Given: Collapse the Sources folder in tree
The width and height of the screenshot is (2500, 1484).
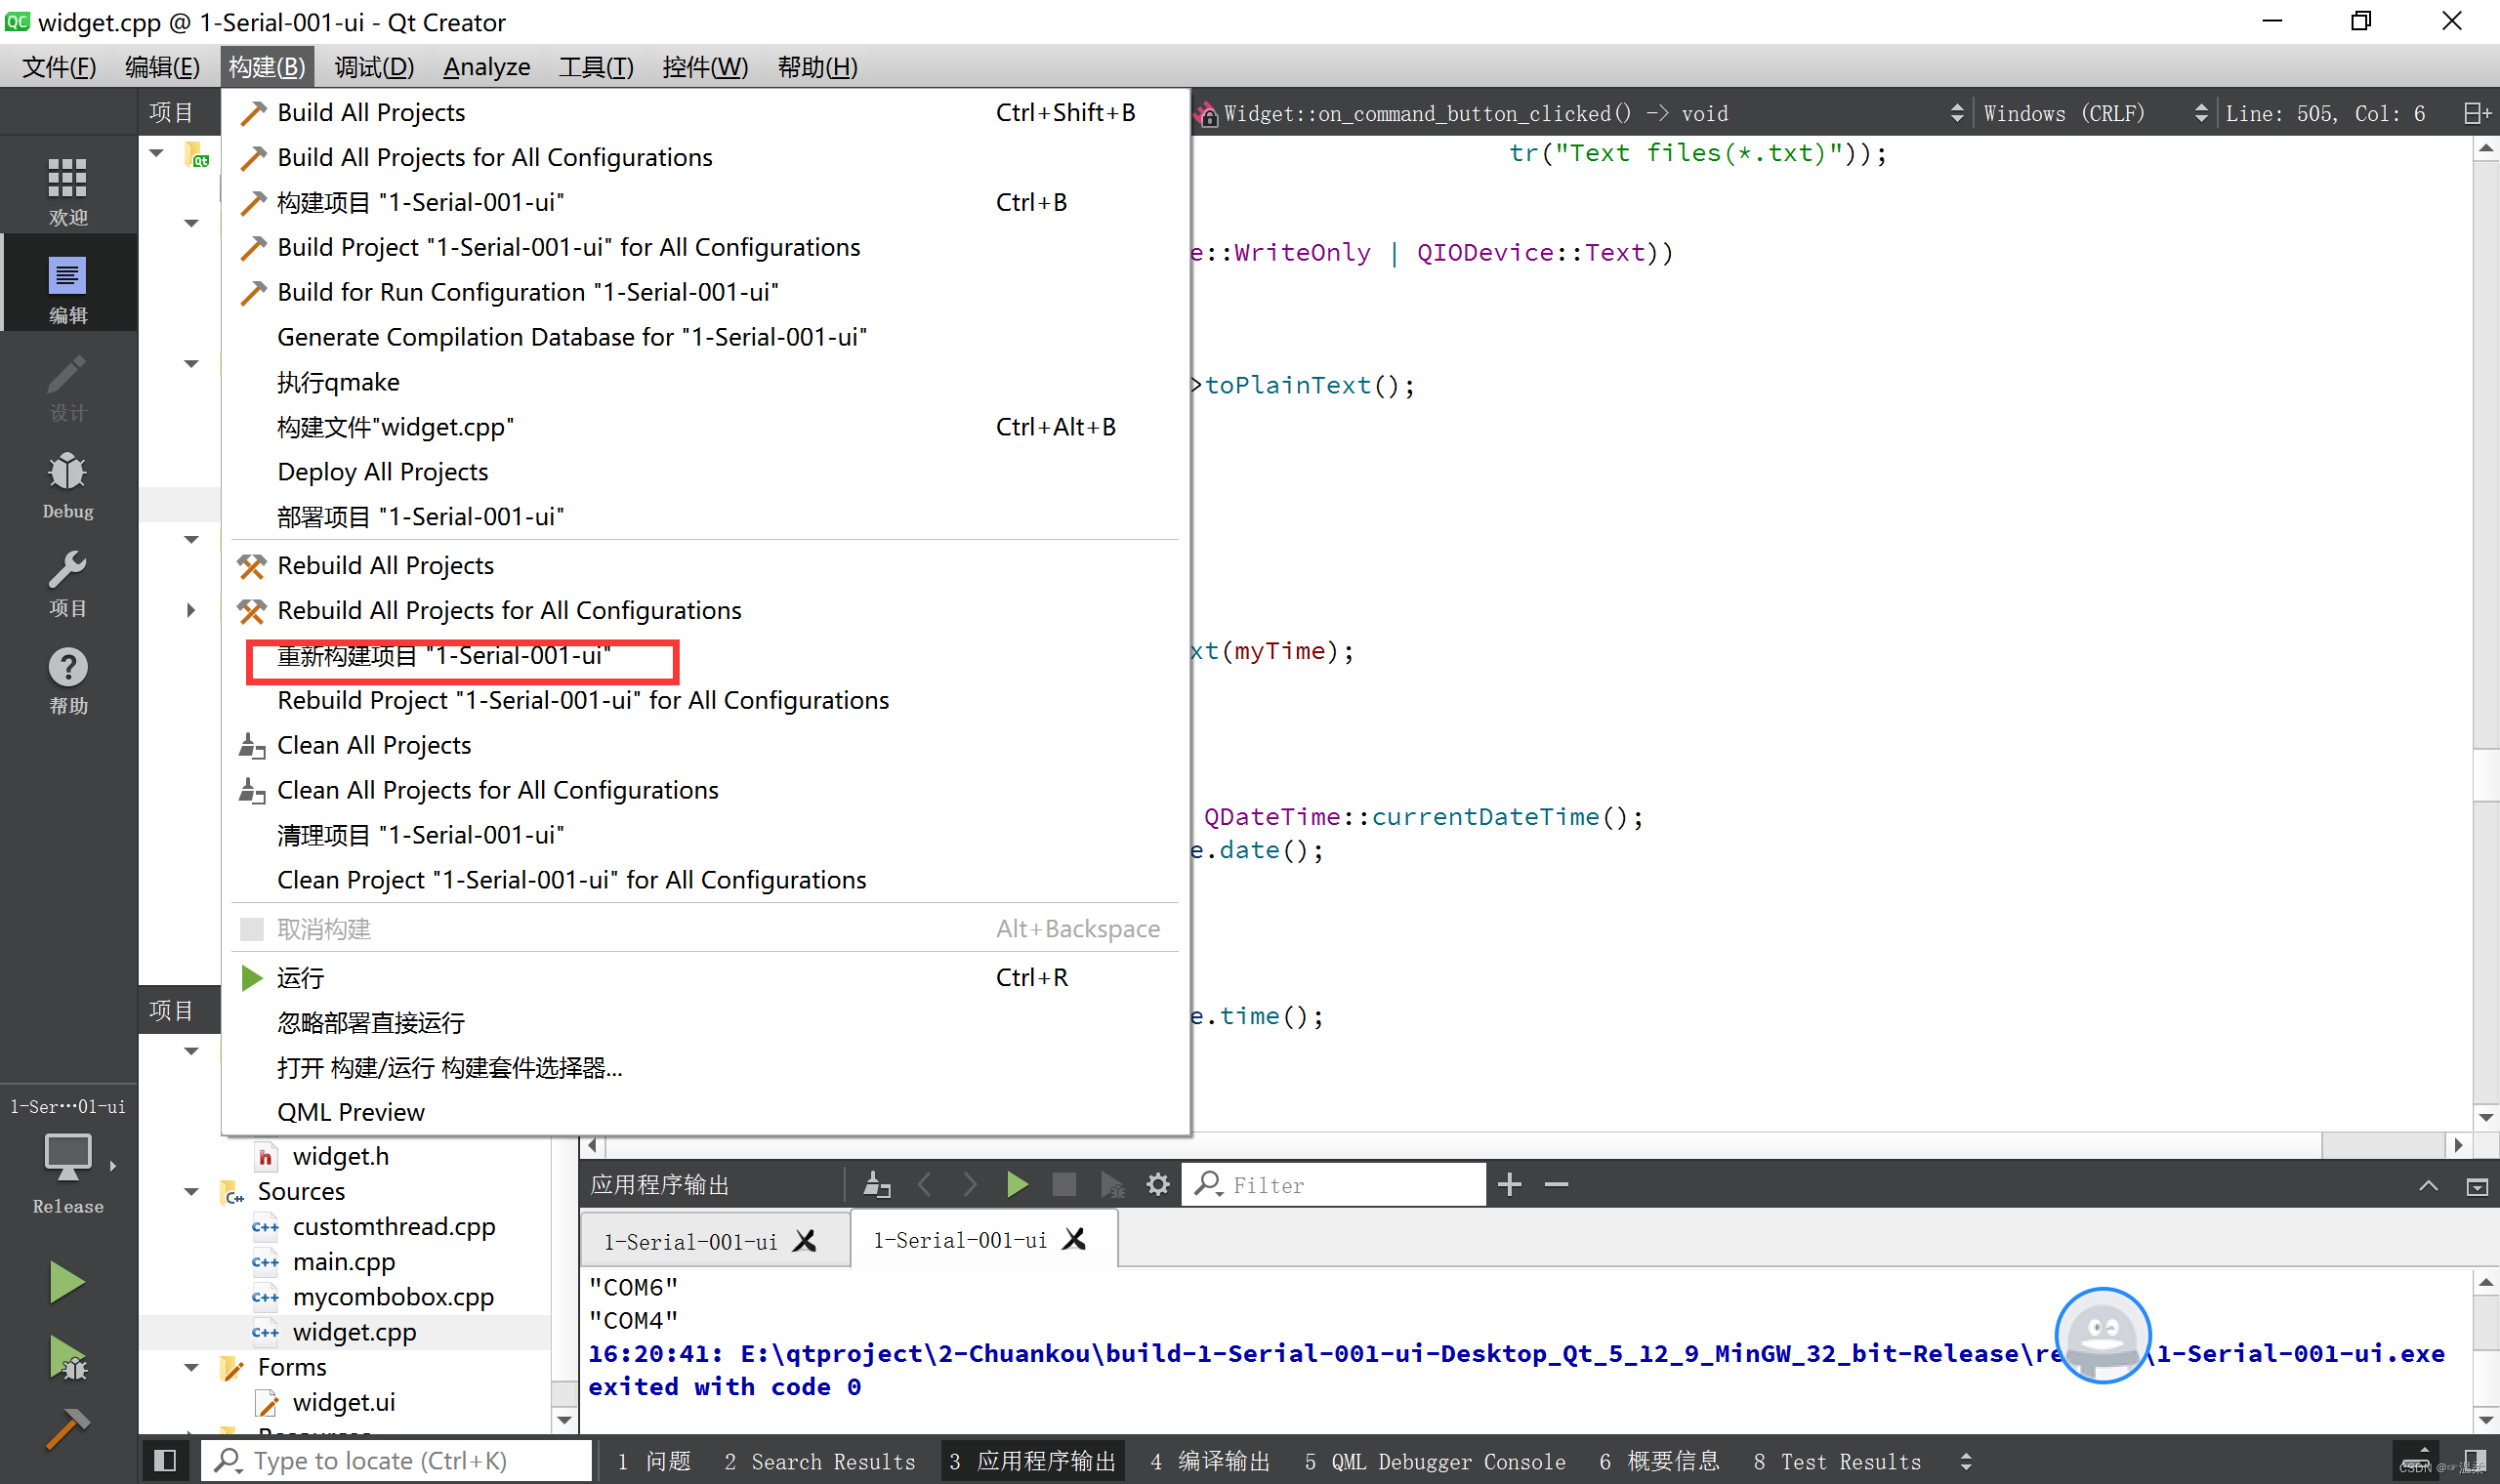Looking at the screenshot, I should [x=191, y=1192].
